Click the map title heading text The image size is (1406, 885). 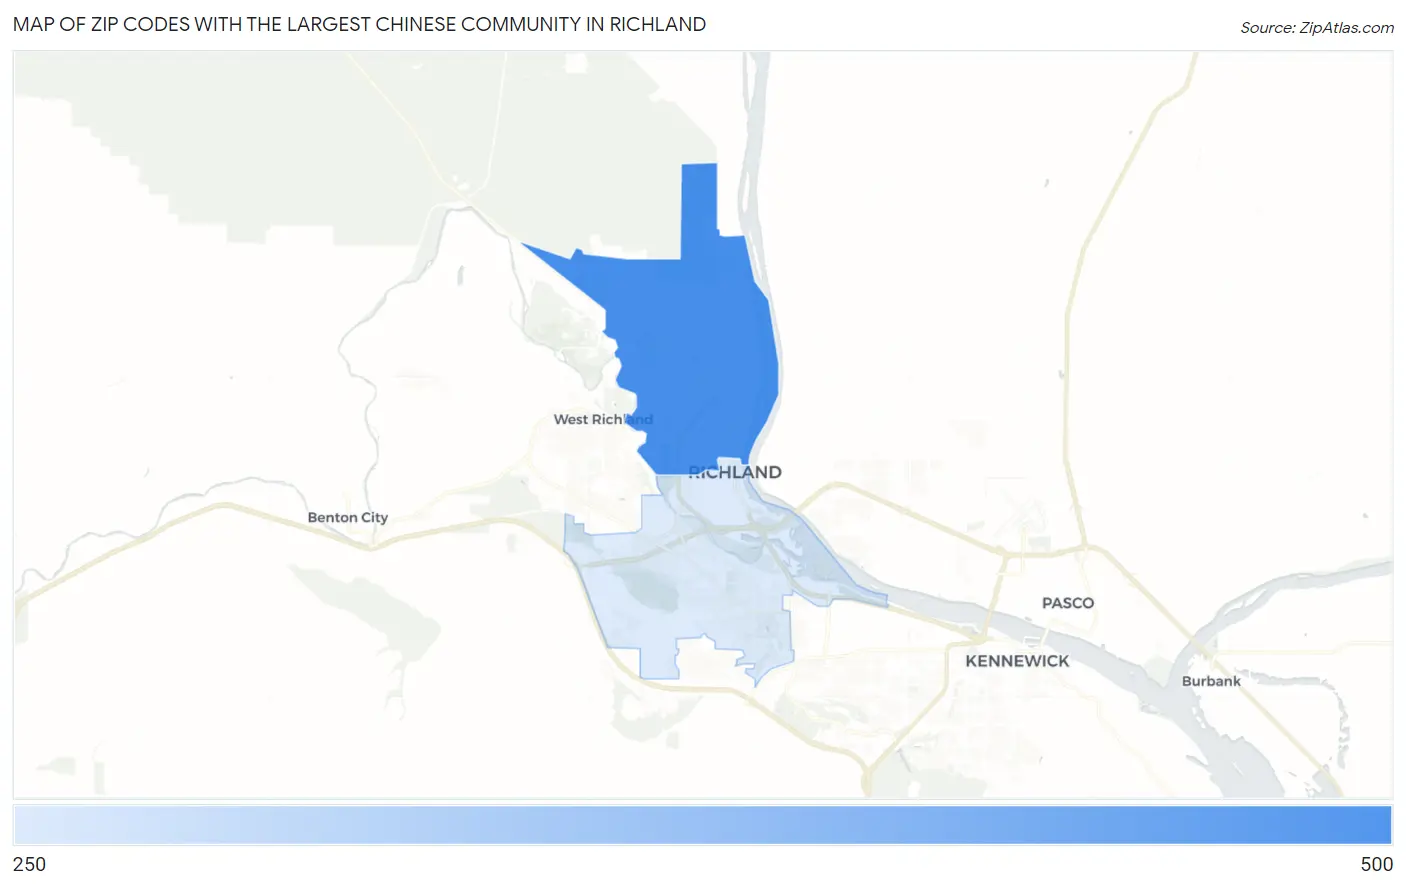360,25
